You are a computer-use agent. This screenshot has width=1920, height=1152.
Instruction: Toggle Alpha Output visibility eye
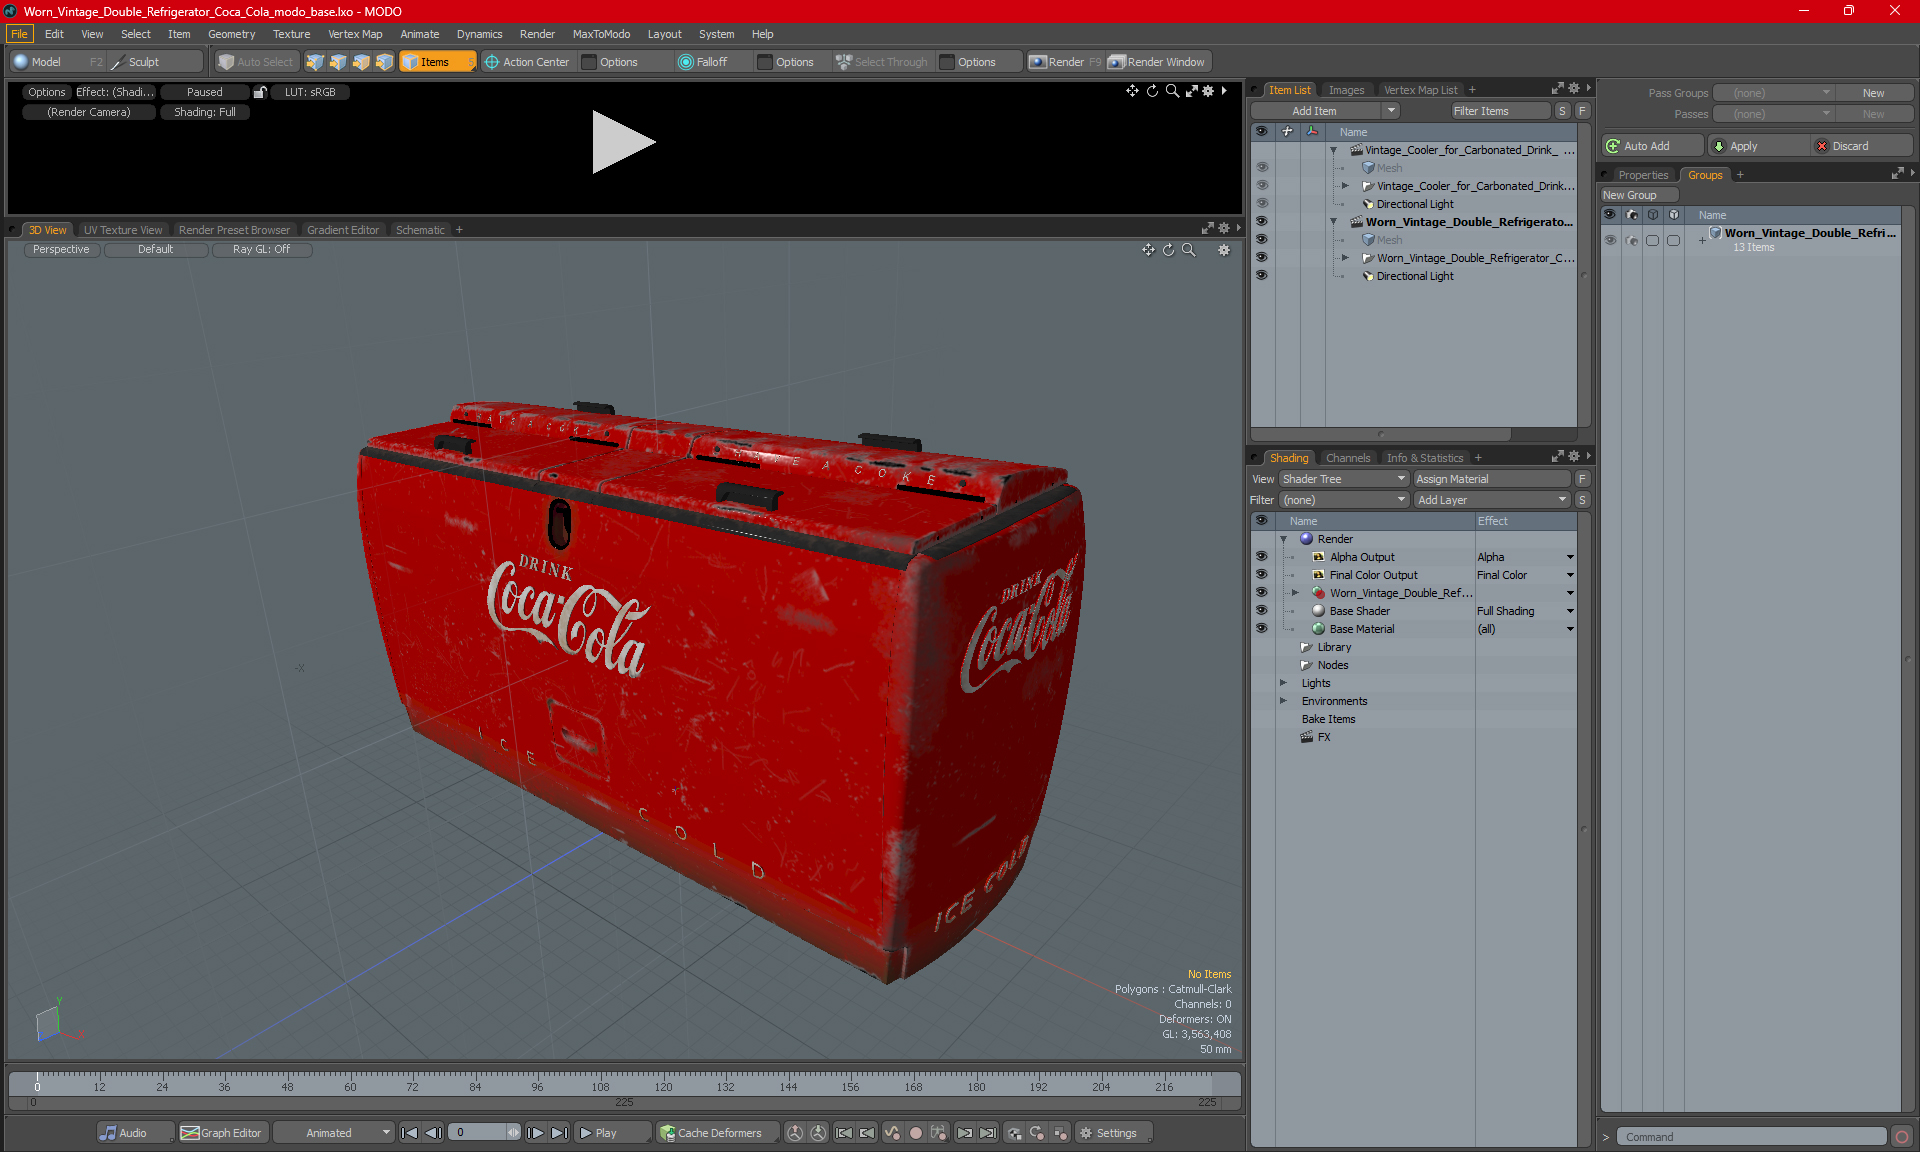[1261, 557]
